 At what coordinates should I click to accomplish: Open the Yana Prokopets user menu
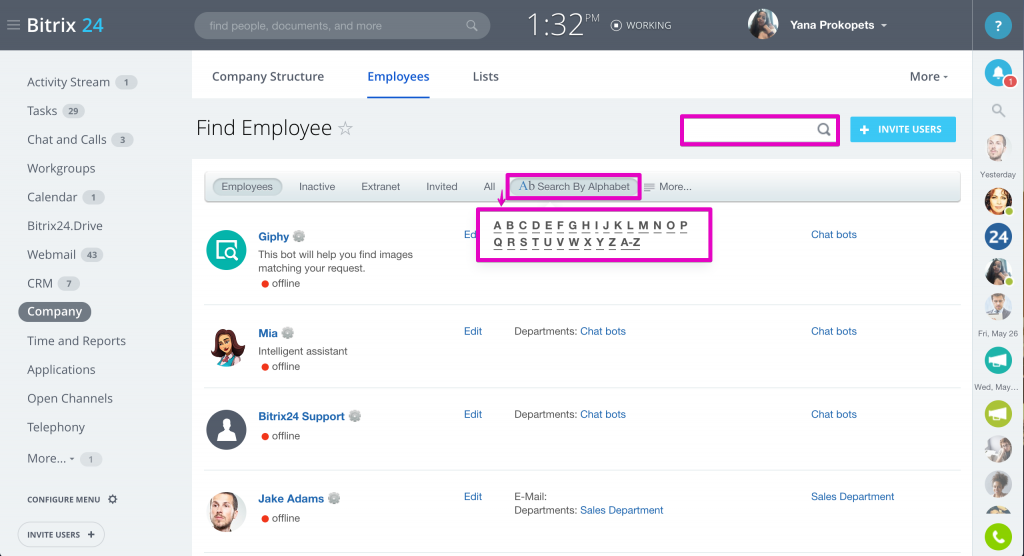839,25
